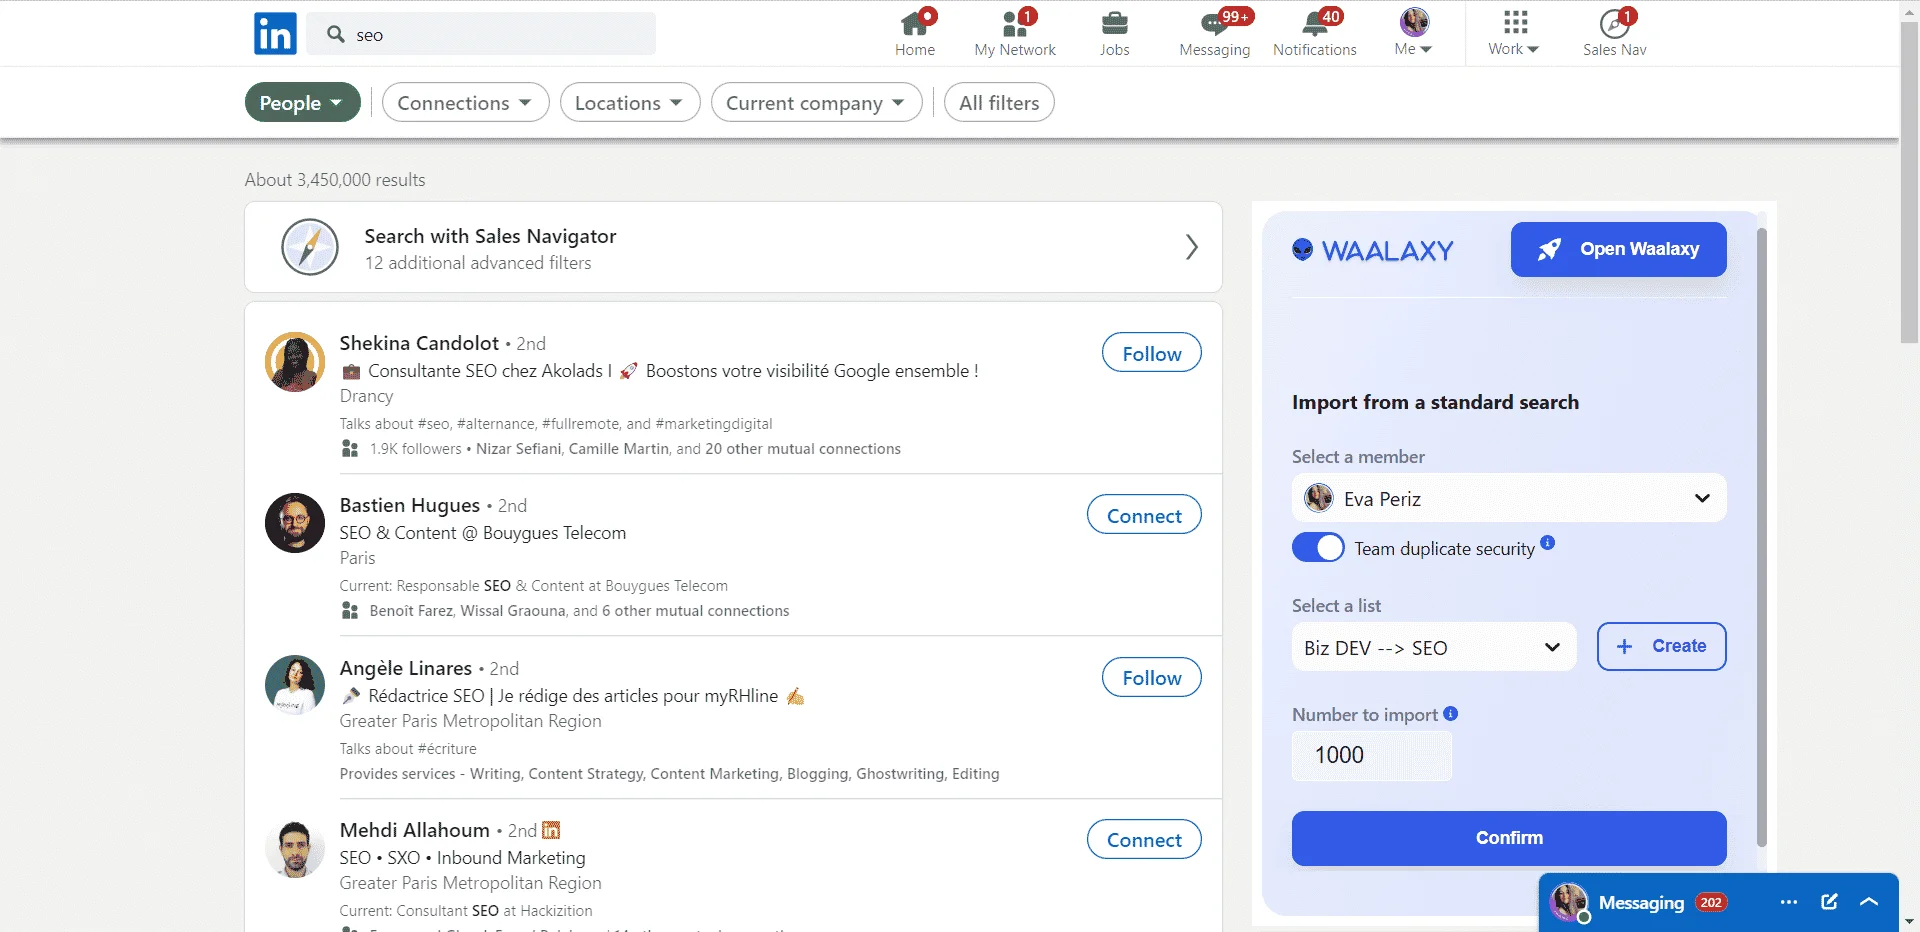Click the page vertical scrollbar thumb
Image resolution: width=1920 pixels, height=932 pixels.
pos(1909,183)
